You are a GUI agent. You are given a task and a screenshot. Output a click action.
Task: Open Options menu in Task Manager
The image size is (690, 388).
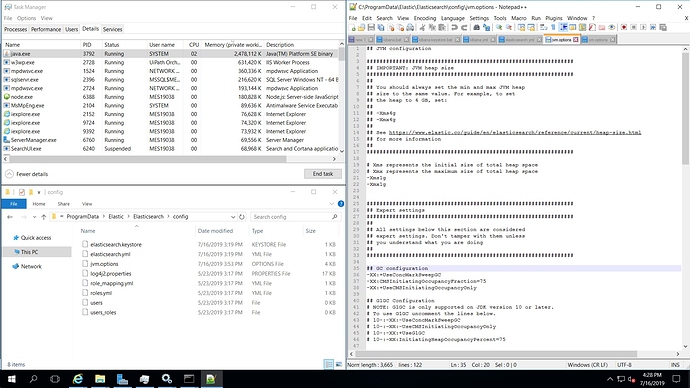26,18
